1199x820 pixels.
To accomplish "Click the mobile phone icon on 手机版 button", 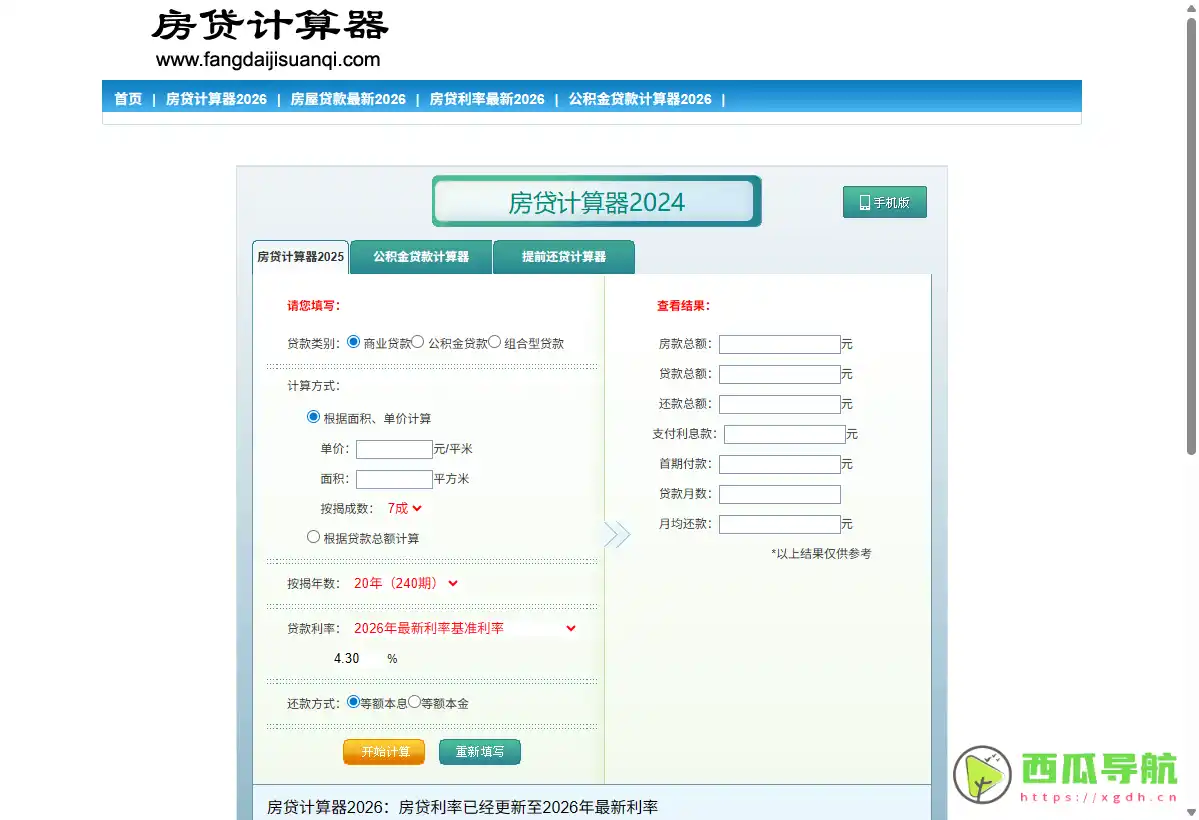I will click(x=864, y=202).
